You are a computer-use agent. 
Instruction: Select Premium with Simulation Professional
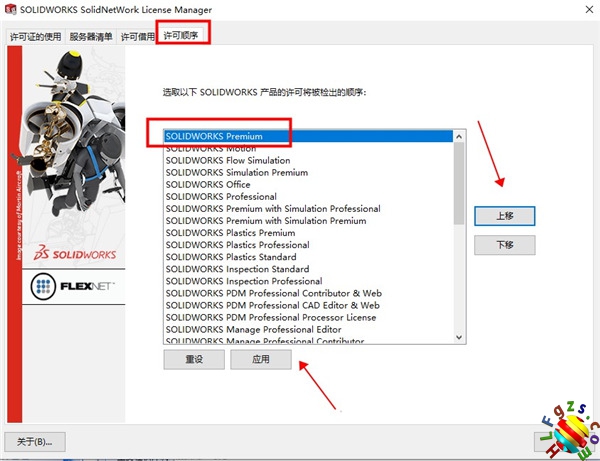(309, 209)
